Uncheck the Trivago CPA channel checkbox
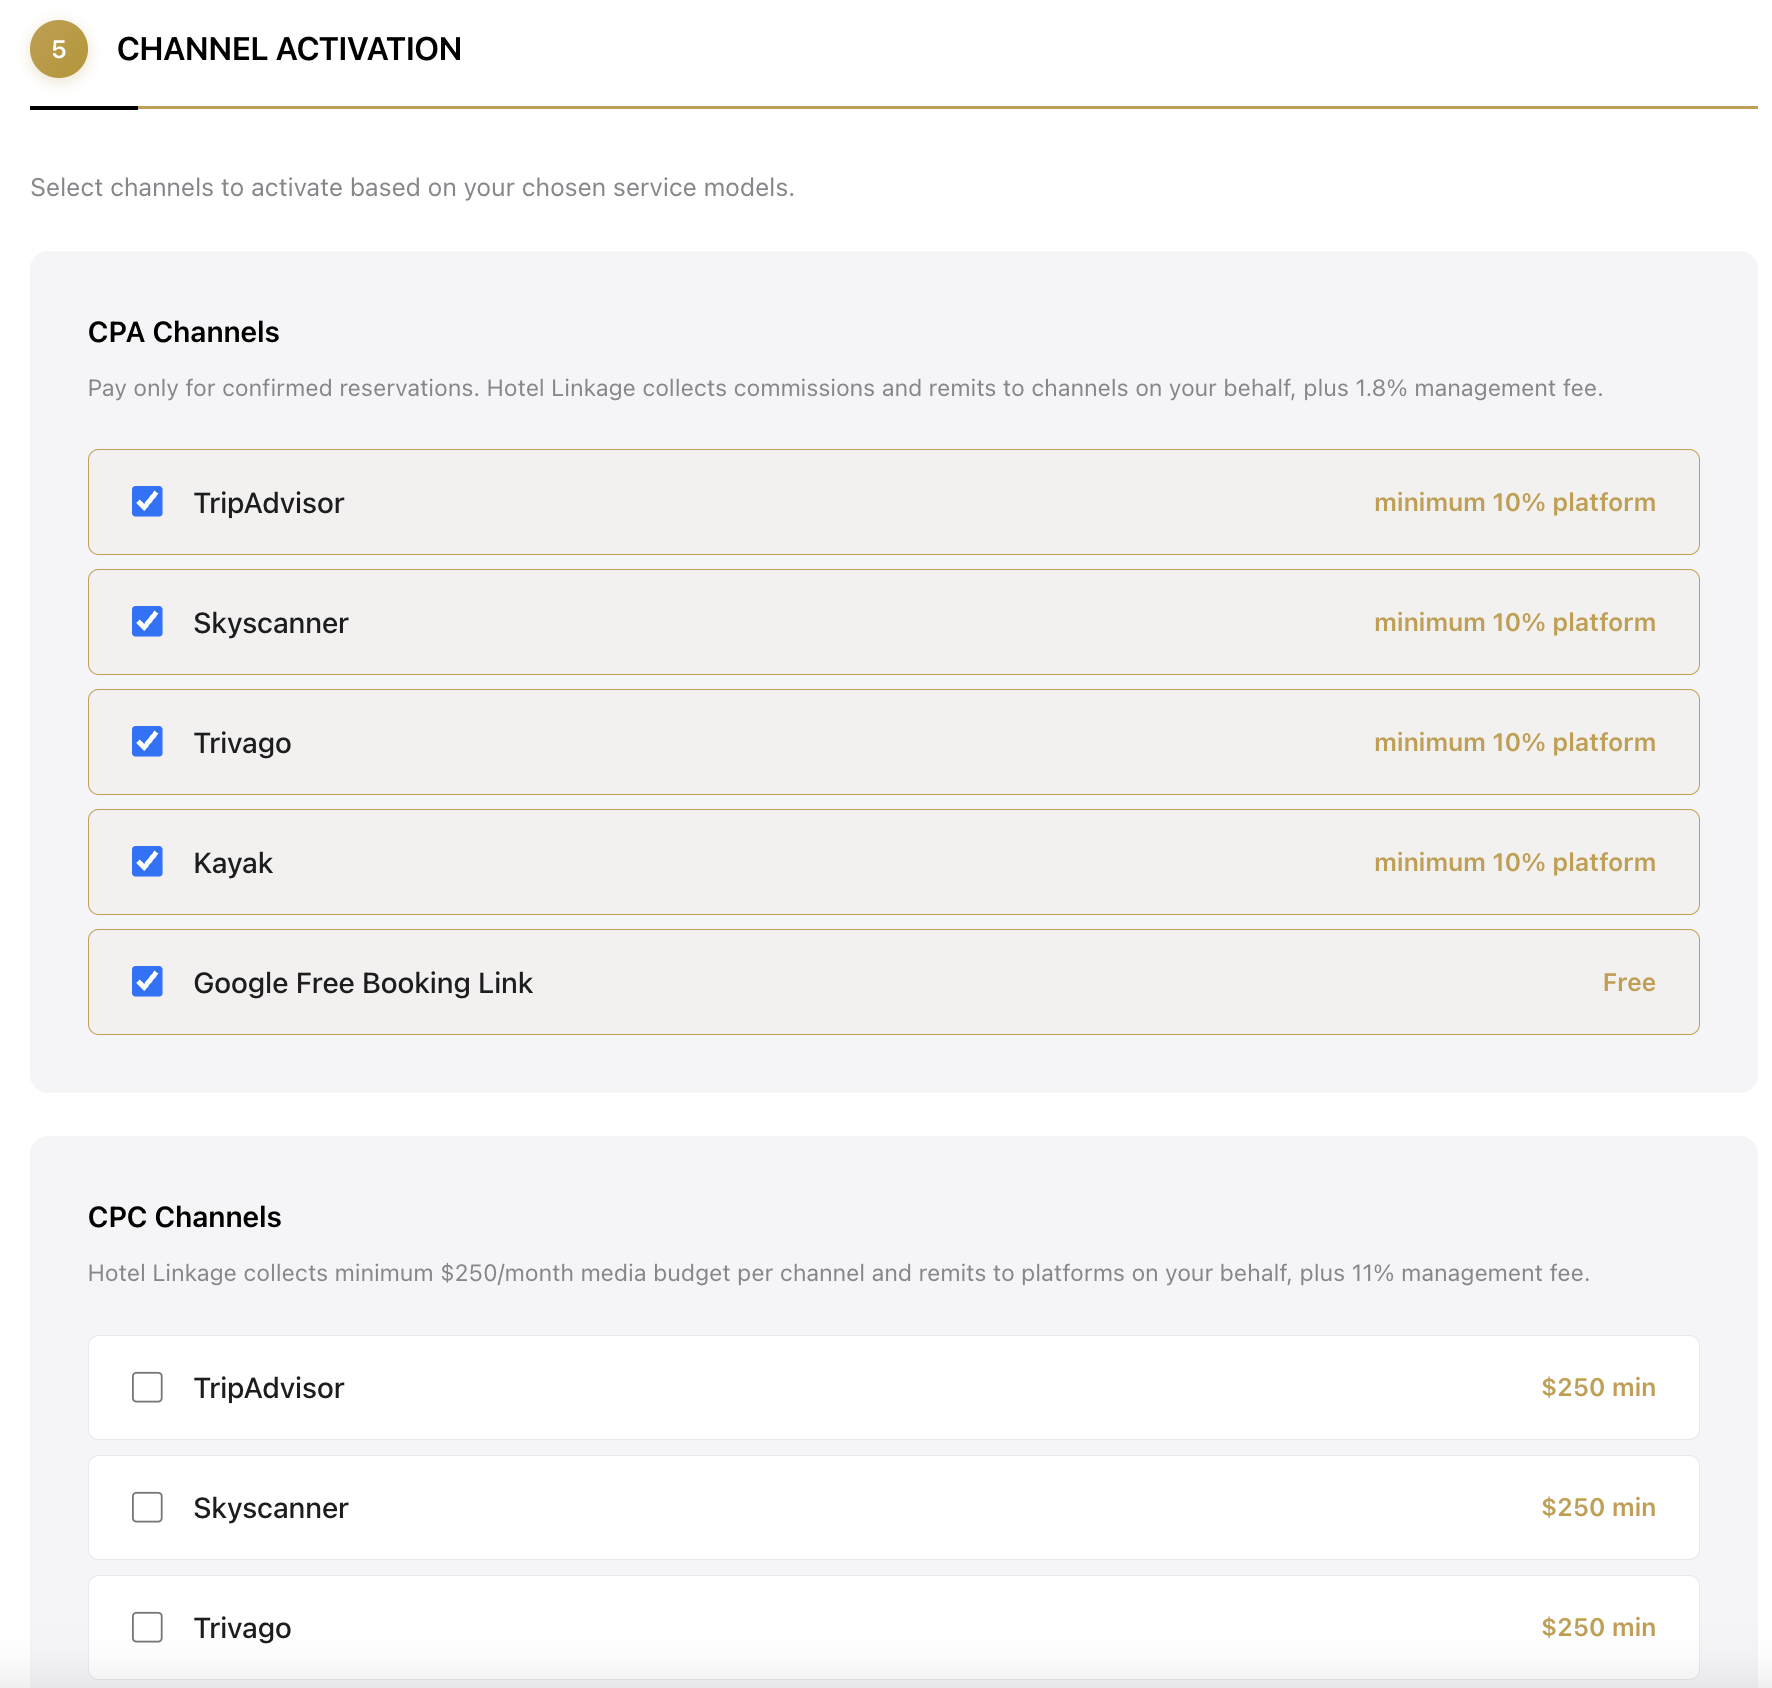 (x=147, y=741)
